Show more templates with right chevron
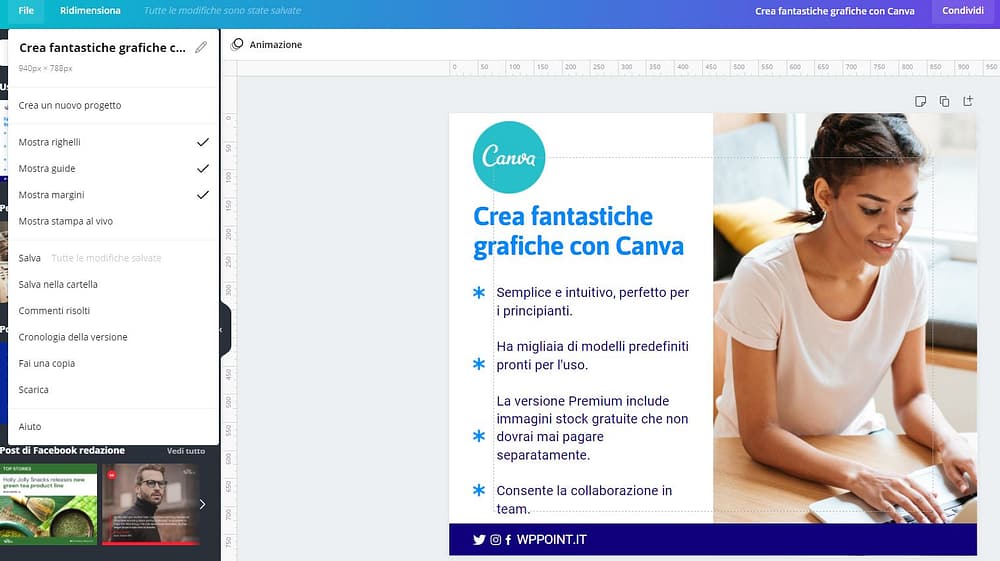The height and width of the screenshot is (561, 1000). coord(203,504)
